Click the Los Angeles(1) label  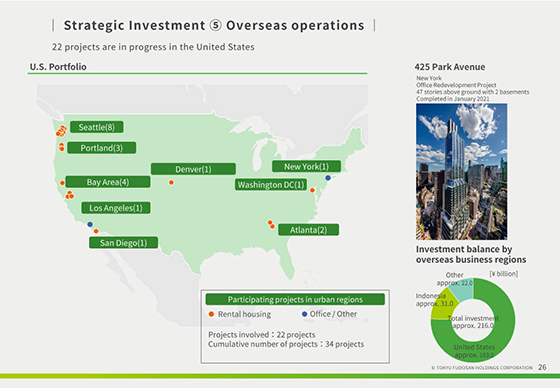click(x=116, y=208)
